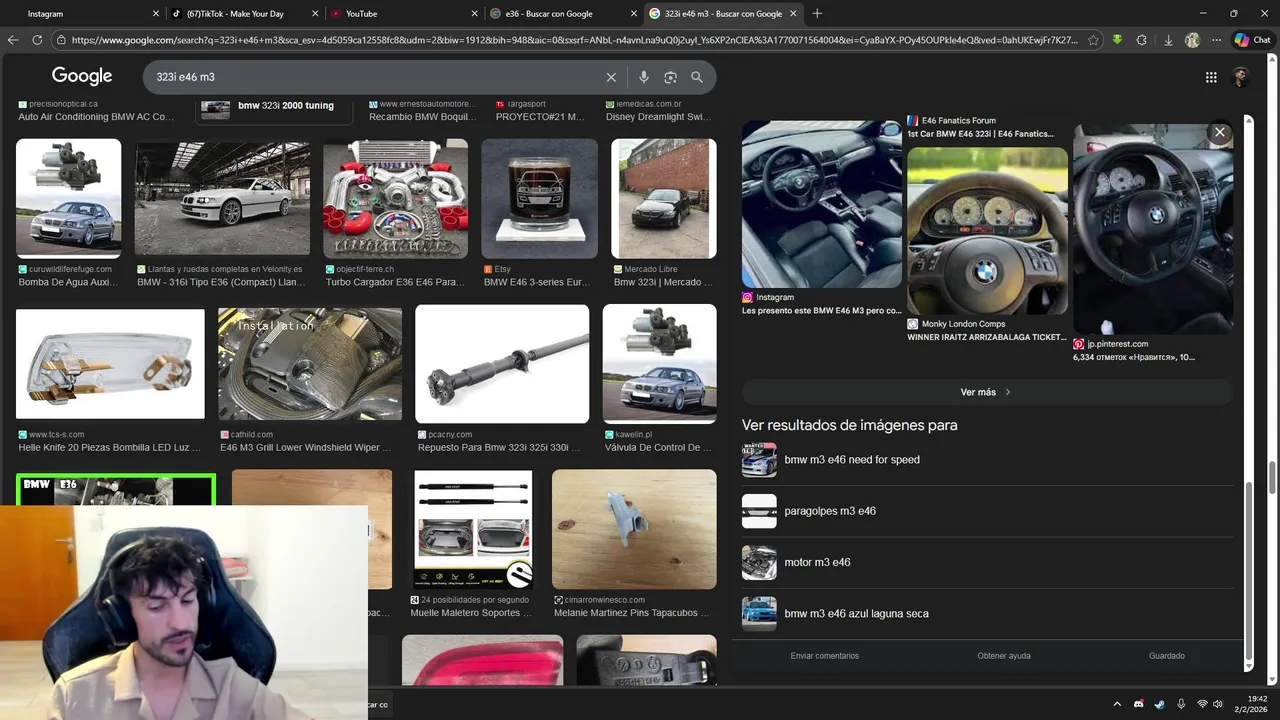The width and height of the screenshot is (1280, 720).
Task: Close the Instagram tab
Action: [155, 14]
